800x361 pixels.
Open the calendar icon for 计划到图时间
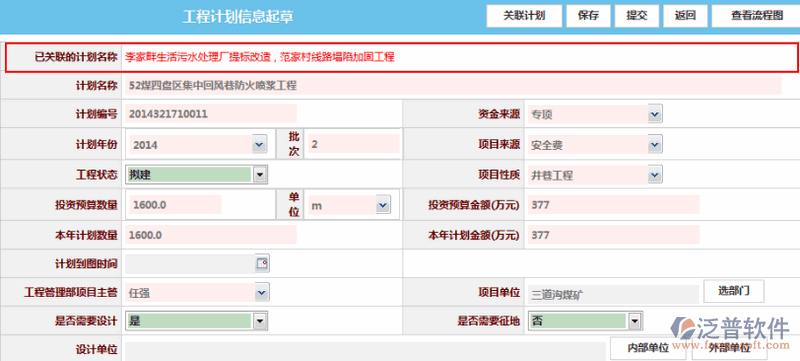point(262,263)
